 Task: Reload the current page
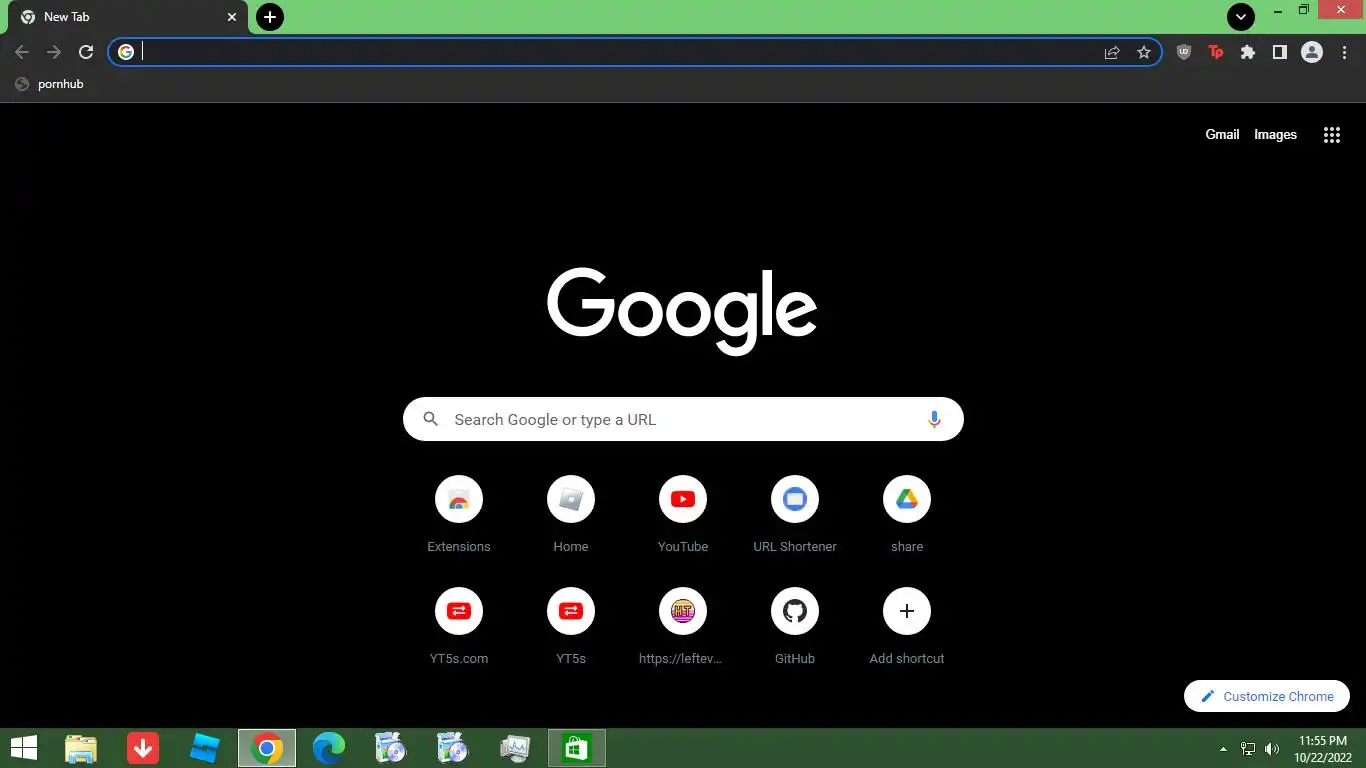[86, 52]
